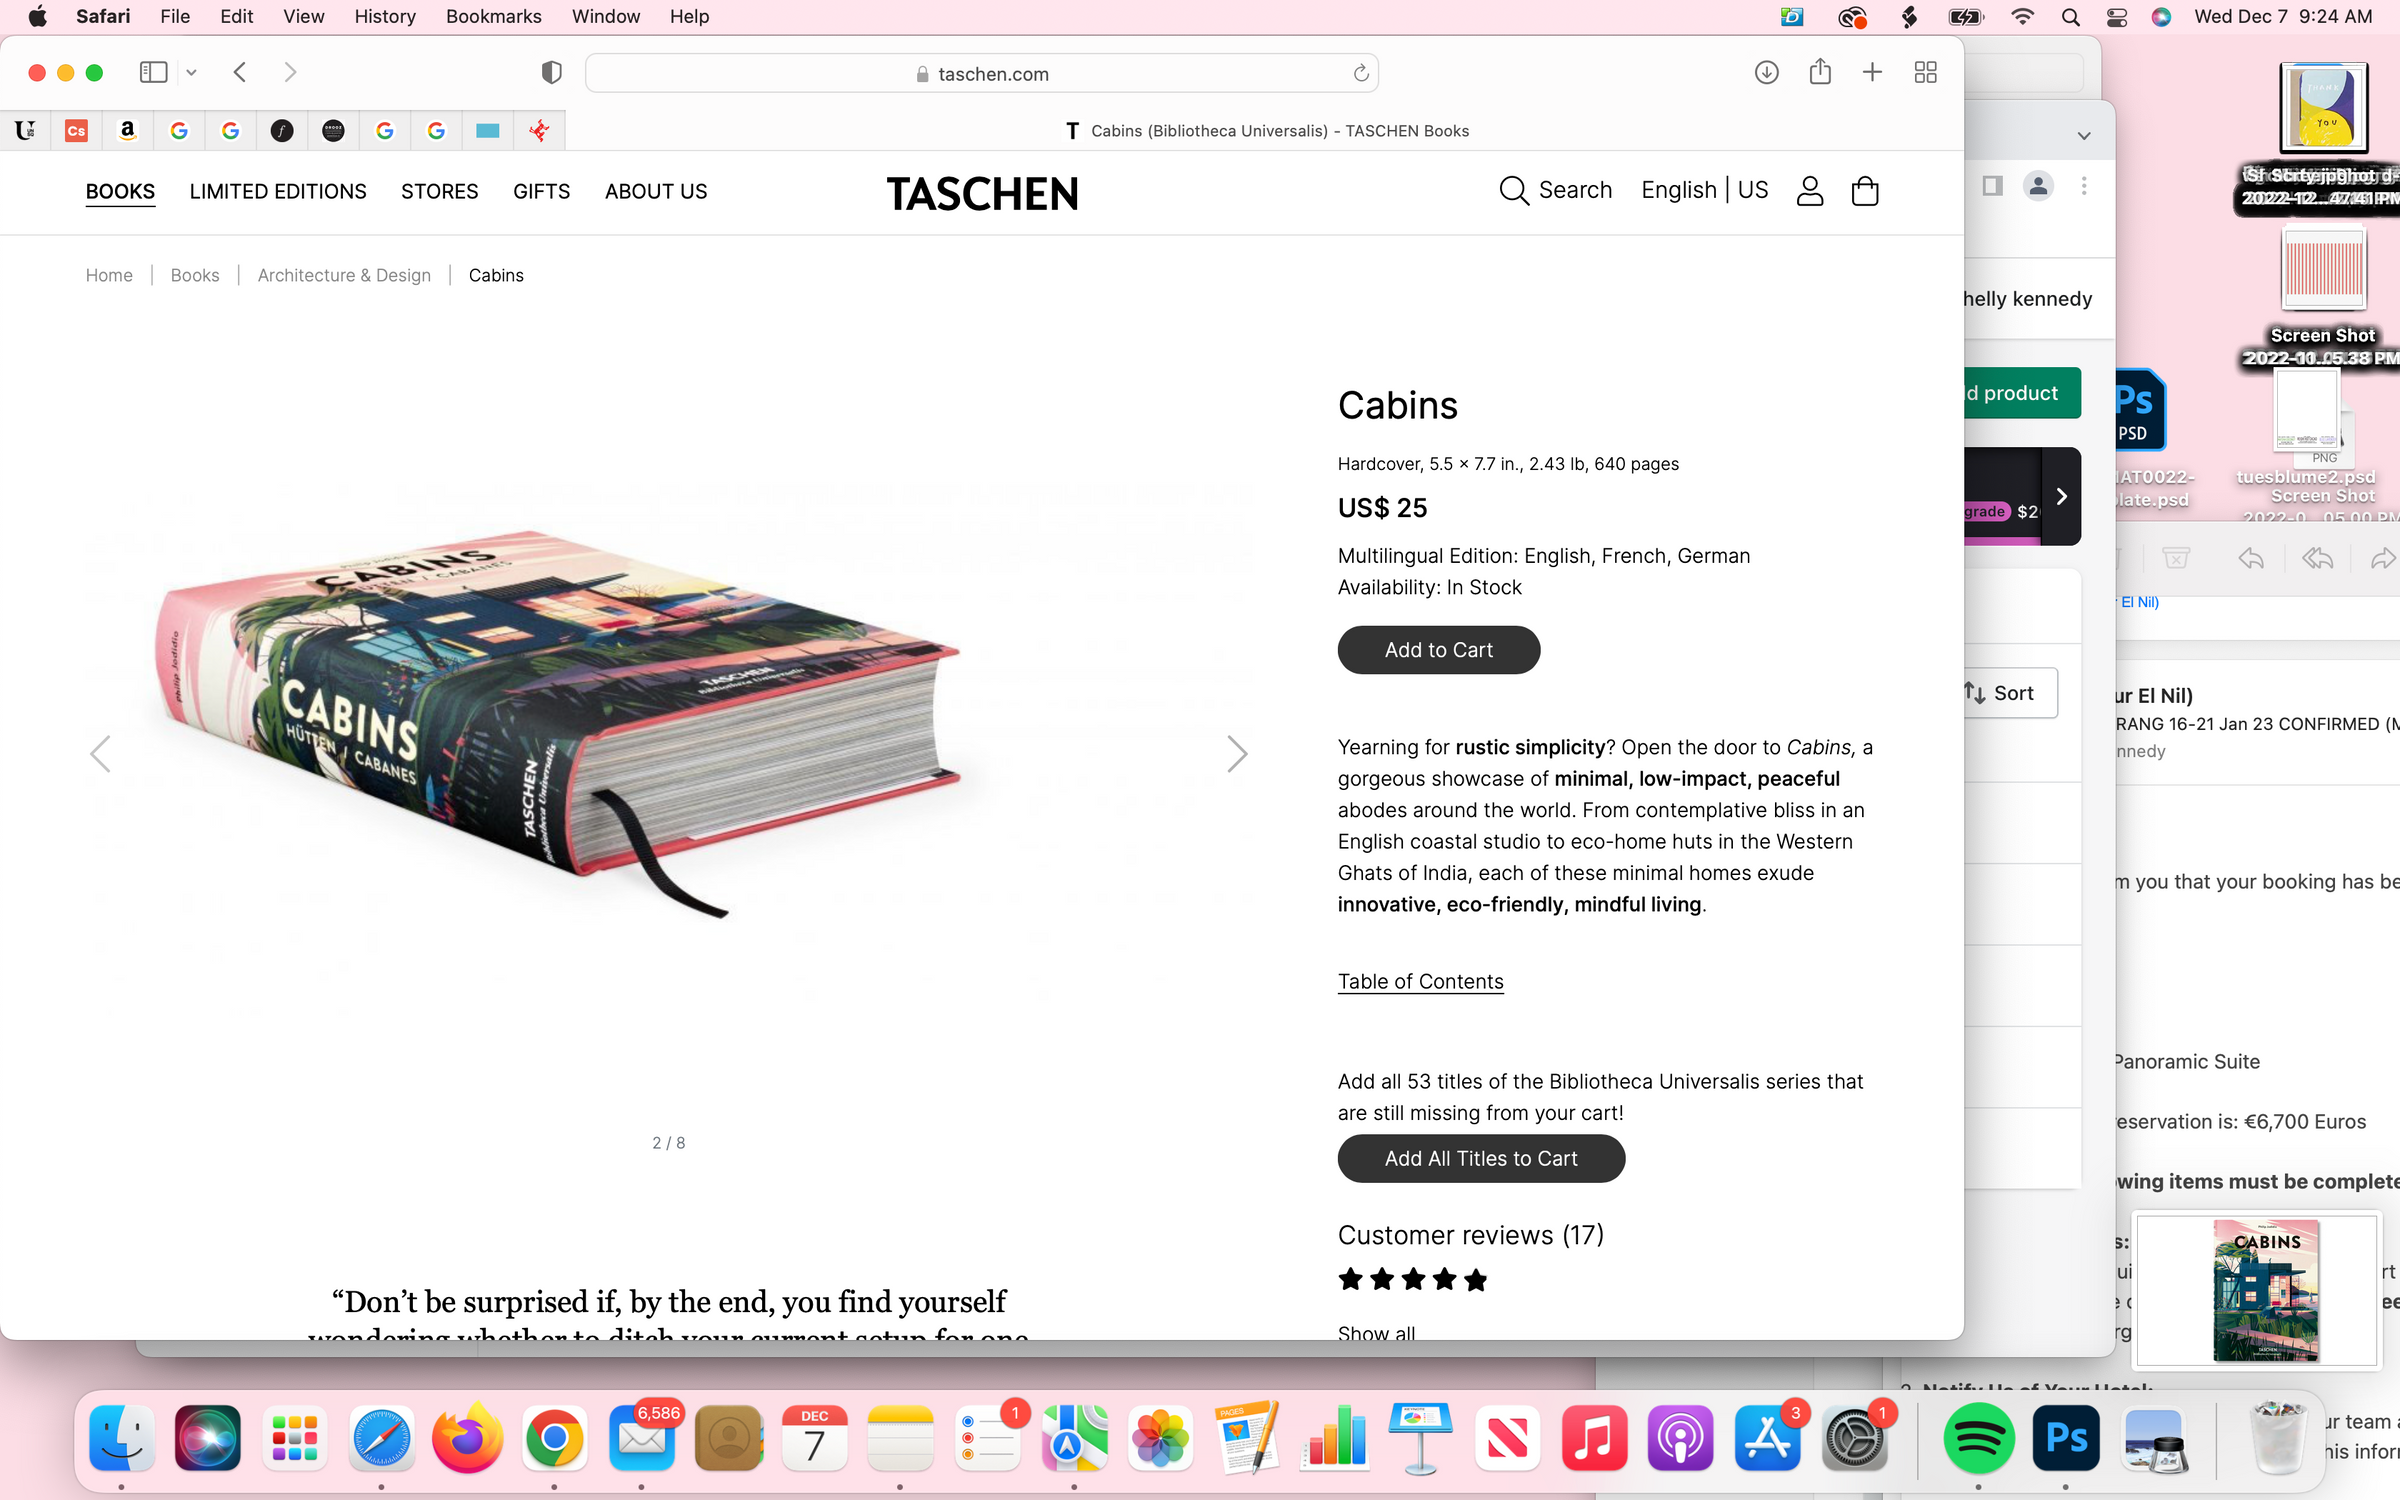
Task: Toggle the Safari sidebar
Action: point(153,72)
